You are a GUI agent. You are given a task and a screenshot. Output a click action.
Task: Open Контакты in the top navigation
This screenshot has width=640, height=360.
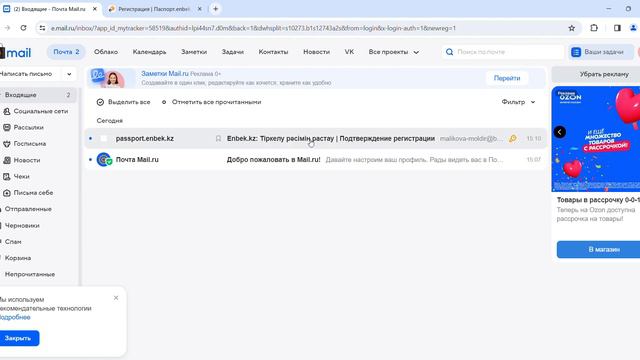tap(273, 52)
